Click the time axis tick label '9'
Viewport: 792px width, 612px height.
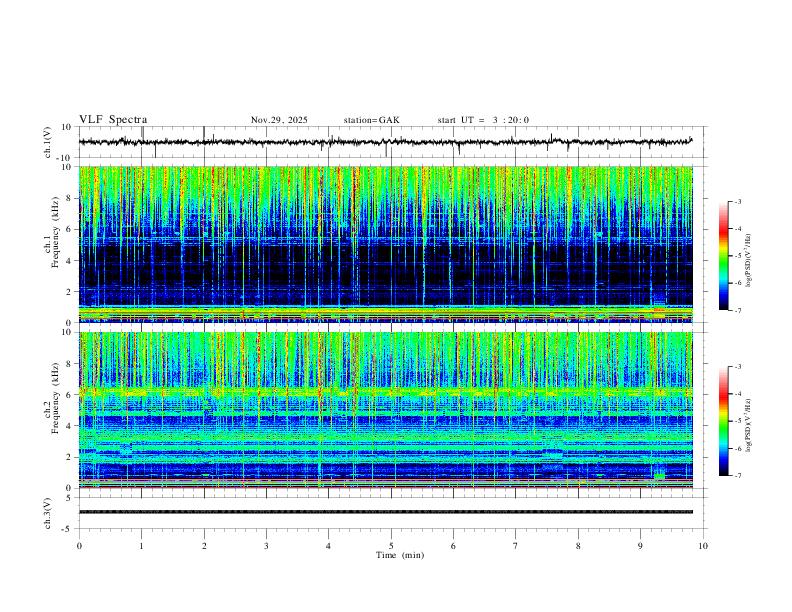tap(640, 546)
